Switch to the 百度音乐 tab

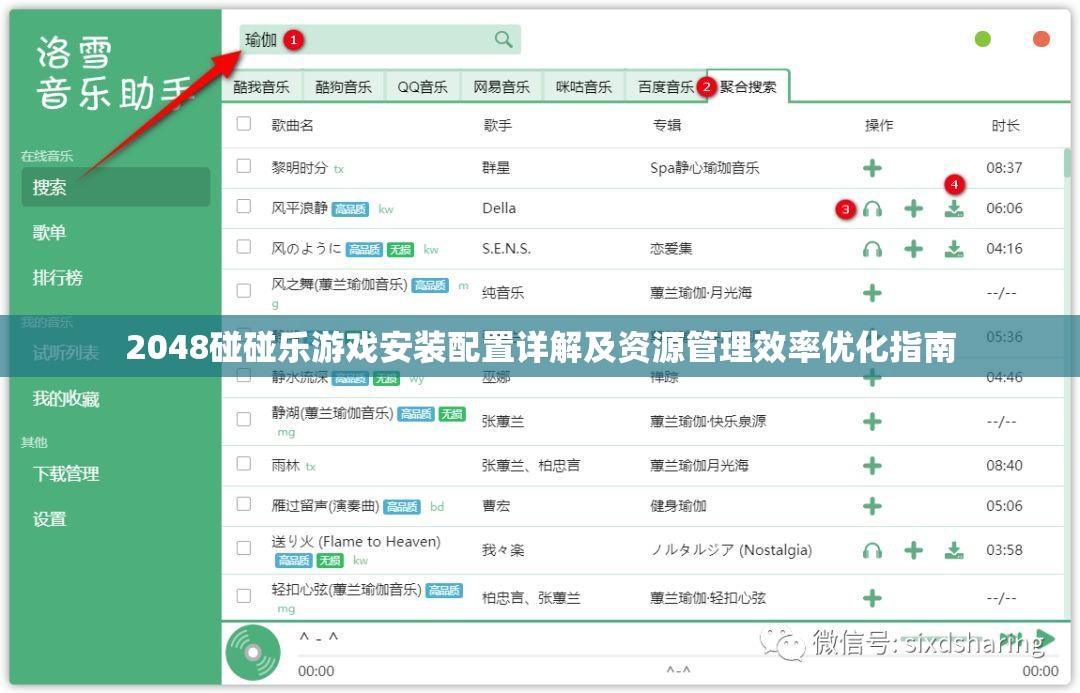point(666,87)
